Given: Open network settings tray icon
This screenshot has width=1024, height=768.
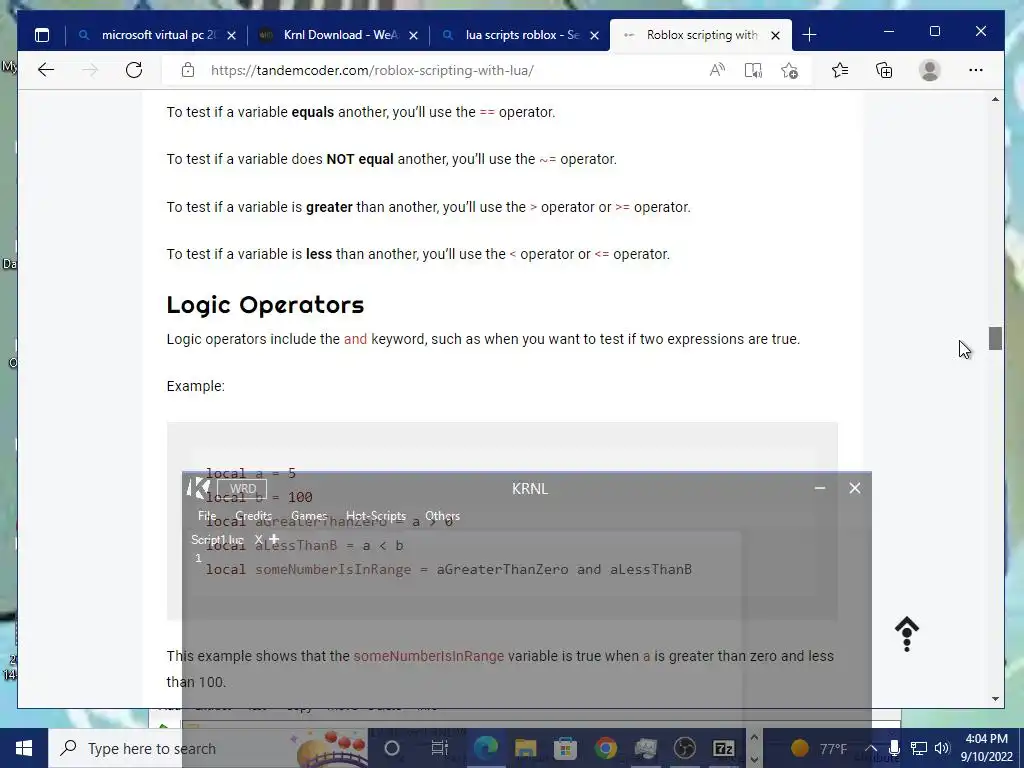Looking at the screenshot, I should point(918,748).
